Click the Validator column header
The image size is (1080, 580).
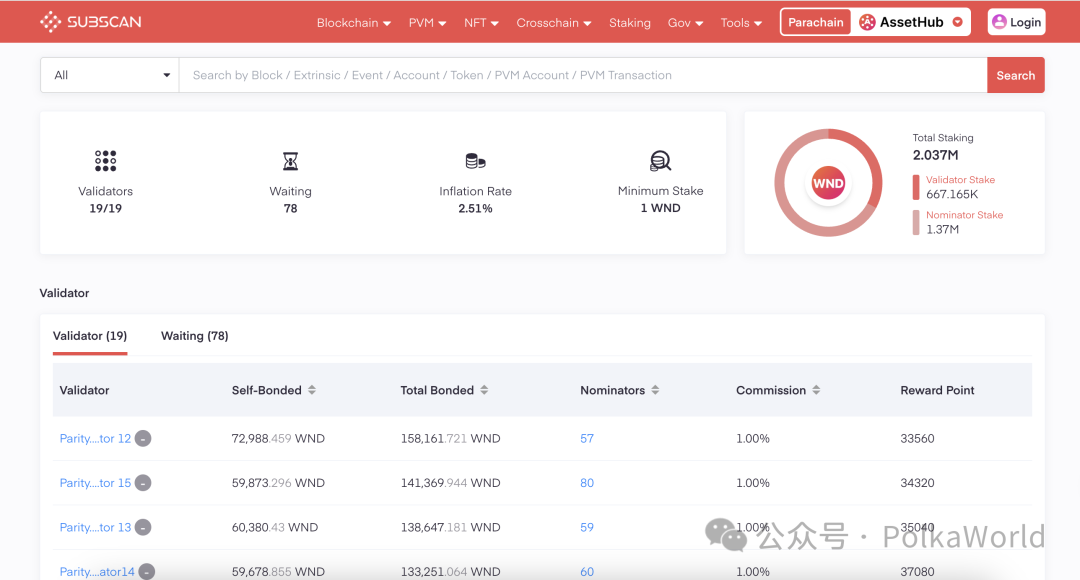click(84, 390)
